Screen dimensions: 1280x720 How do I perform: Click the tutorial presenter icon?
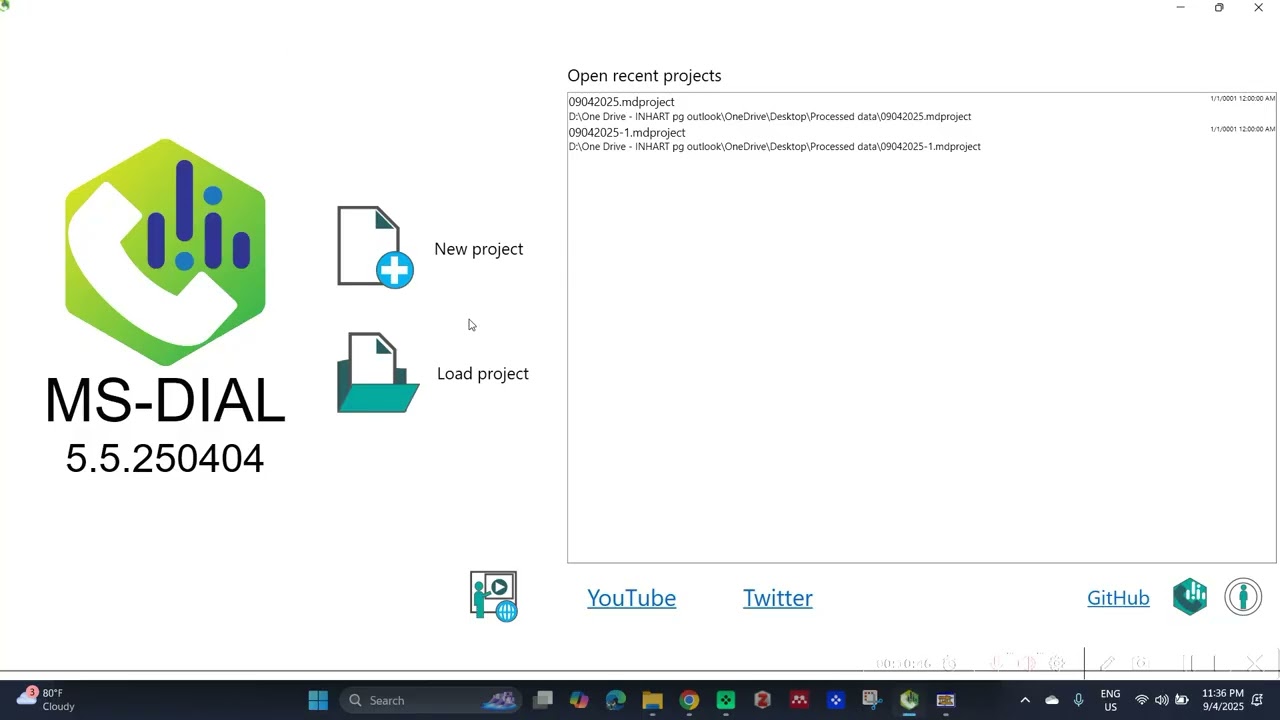click(x=494, y=596)
